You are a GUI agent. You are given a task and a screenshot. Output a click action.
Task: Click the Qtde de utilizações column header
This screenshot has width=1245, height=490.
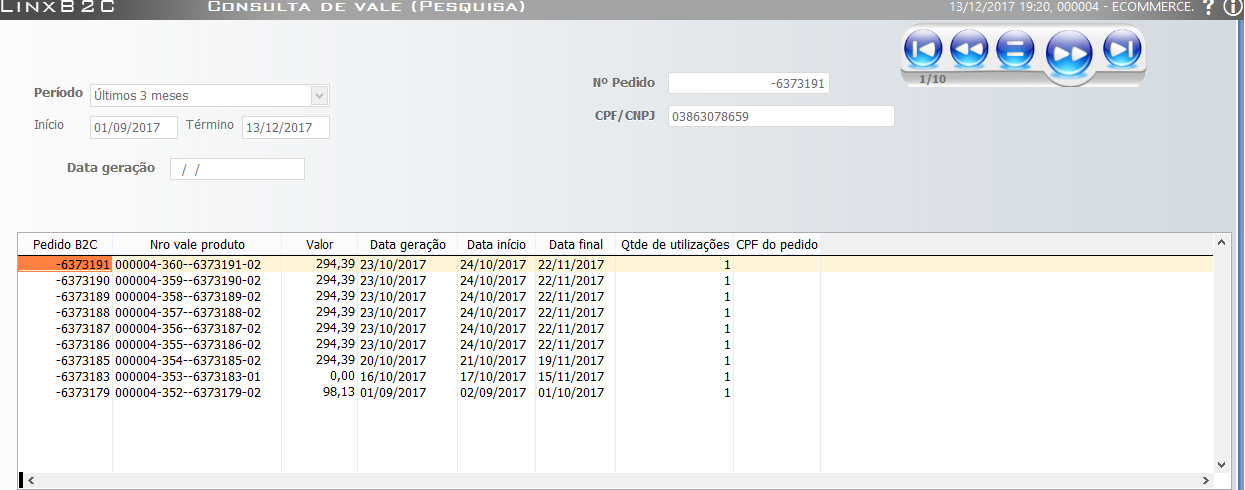tap(674, 244)
